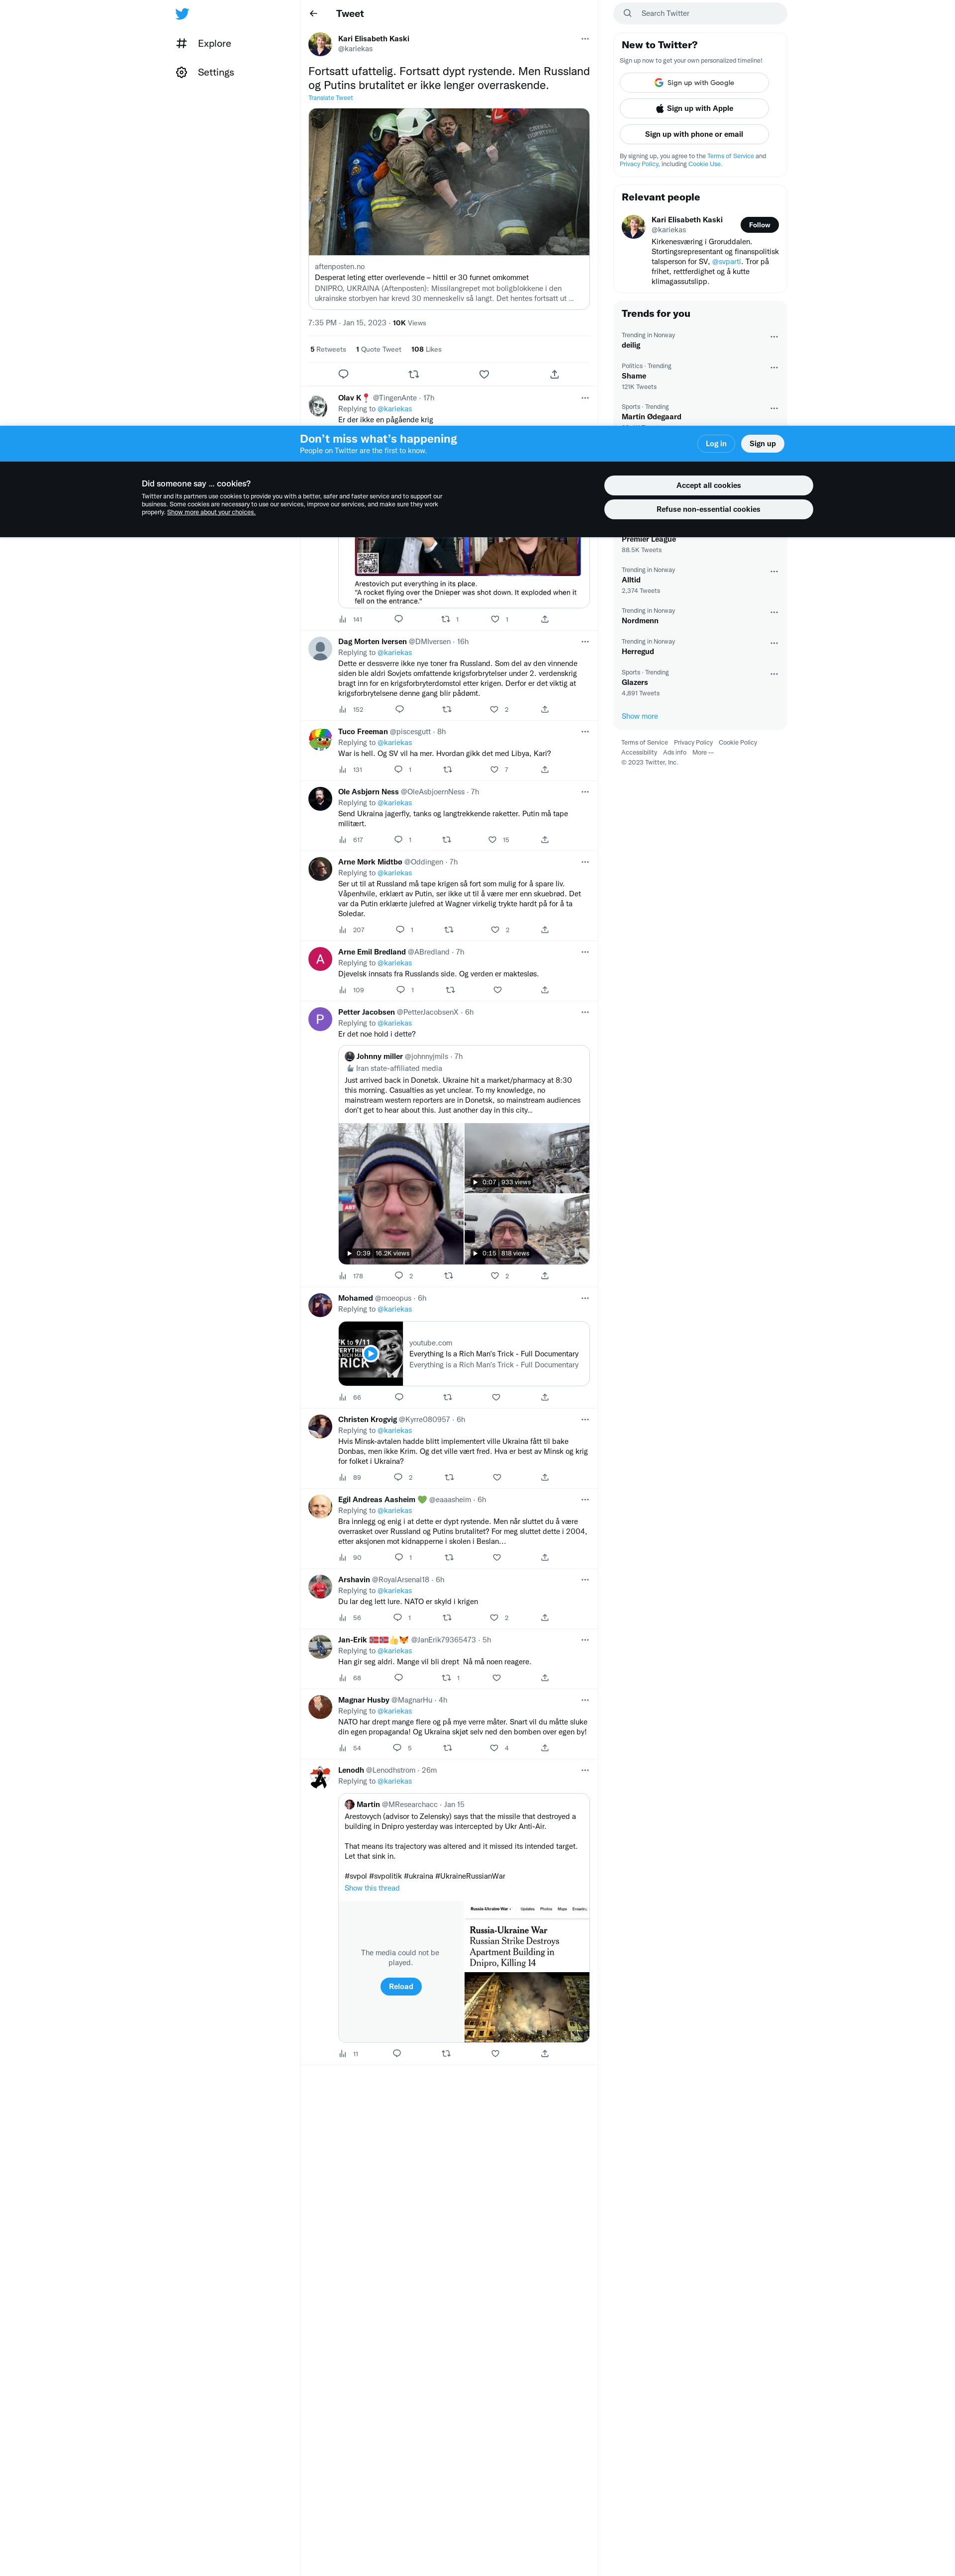Retweet Kari Elisabeth Kaski's main tweet
Image resolution: width=955 pixels, height=2576 pixels.
[414, 374]
